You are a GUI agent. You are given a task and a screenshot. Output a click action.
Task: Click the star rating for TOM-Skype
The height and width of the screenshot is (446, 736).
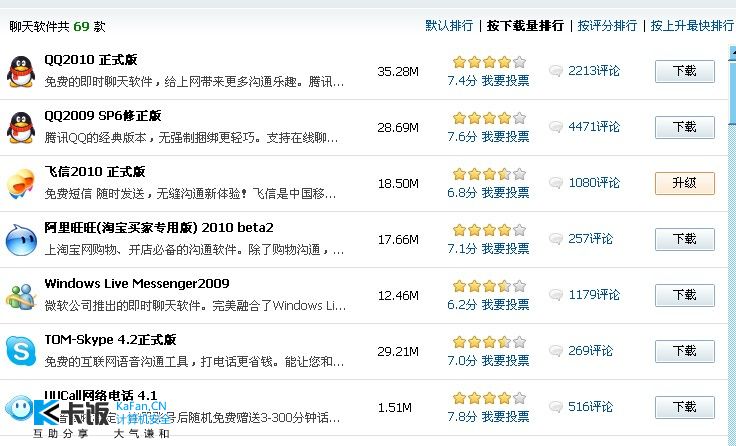(x=489, y=342)
